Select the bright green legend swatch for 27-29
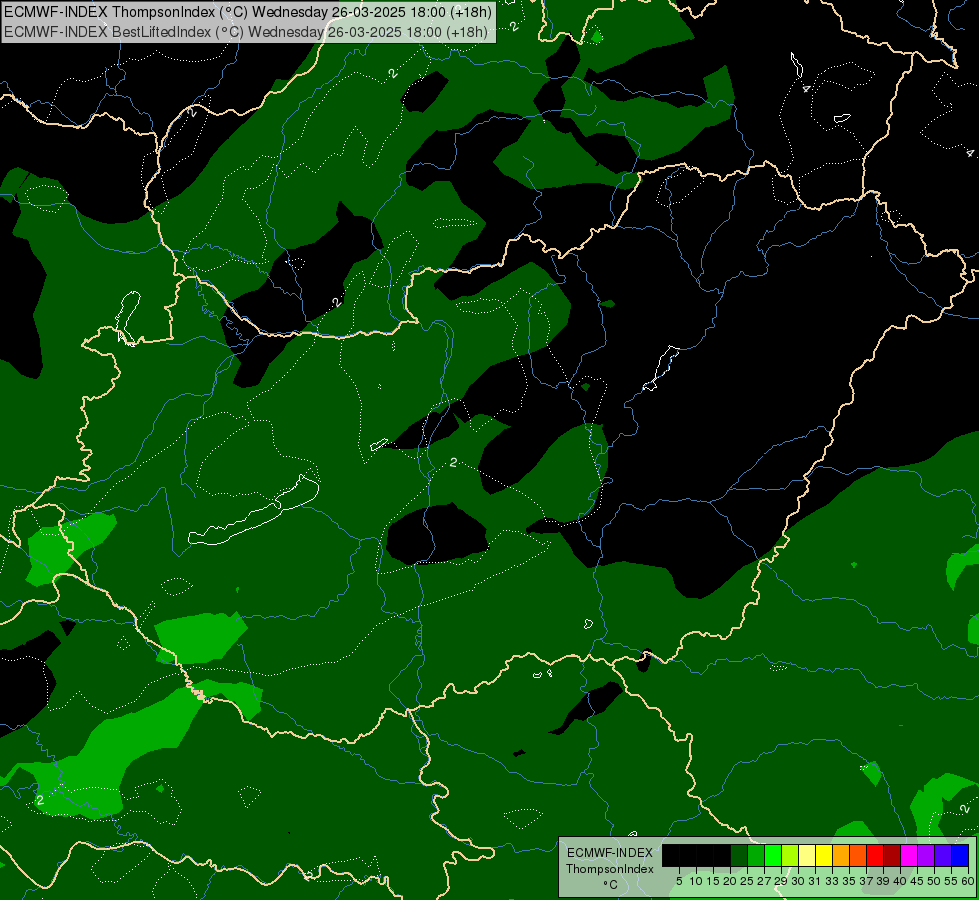This screenshot has width=979, height=900. [773, 855]
